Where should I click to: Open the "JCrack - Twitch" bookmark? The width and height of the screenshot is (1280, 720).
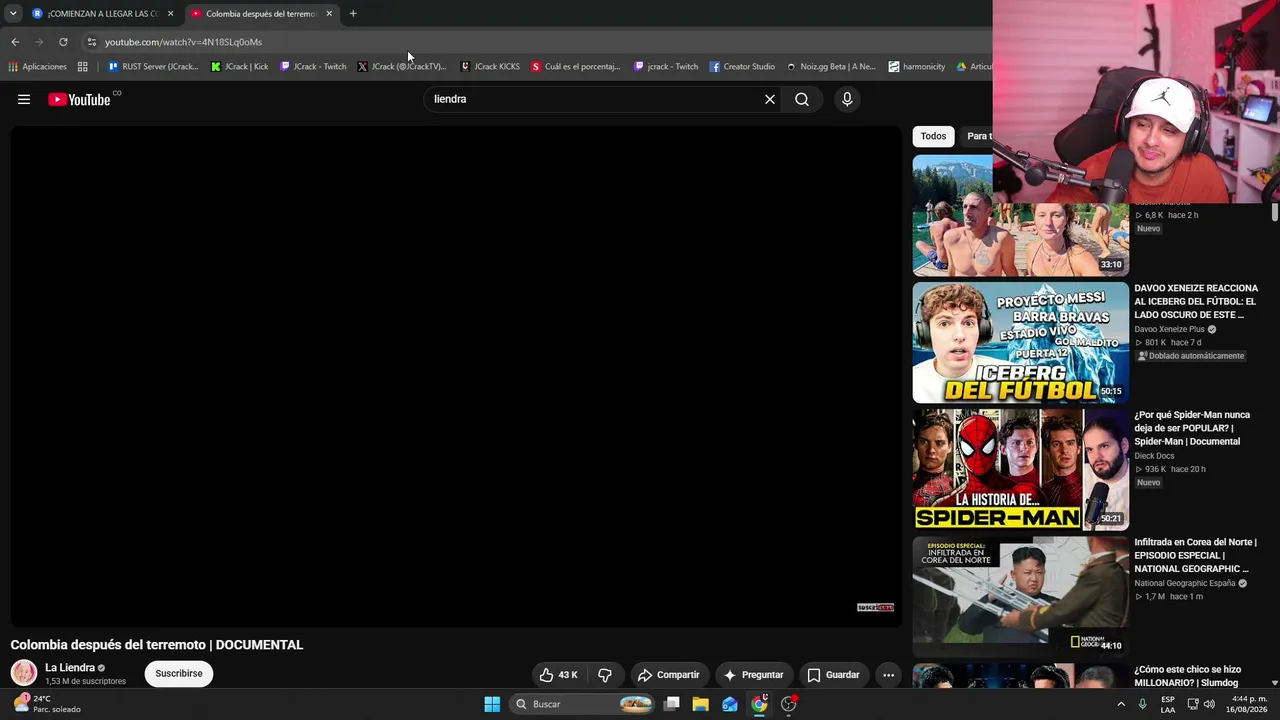click(x=313, y=67)
